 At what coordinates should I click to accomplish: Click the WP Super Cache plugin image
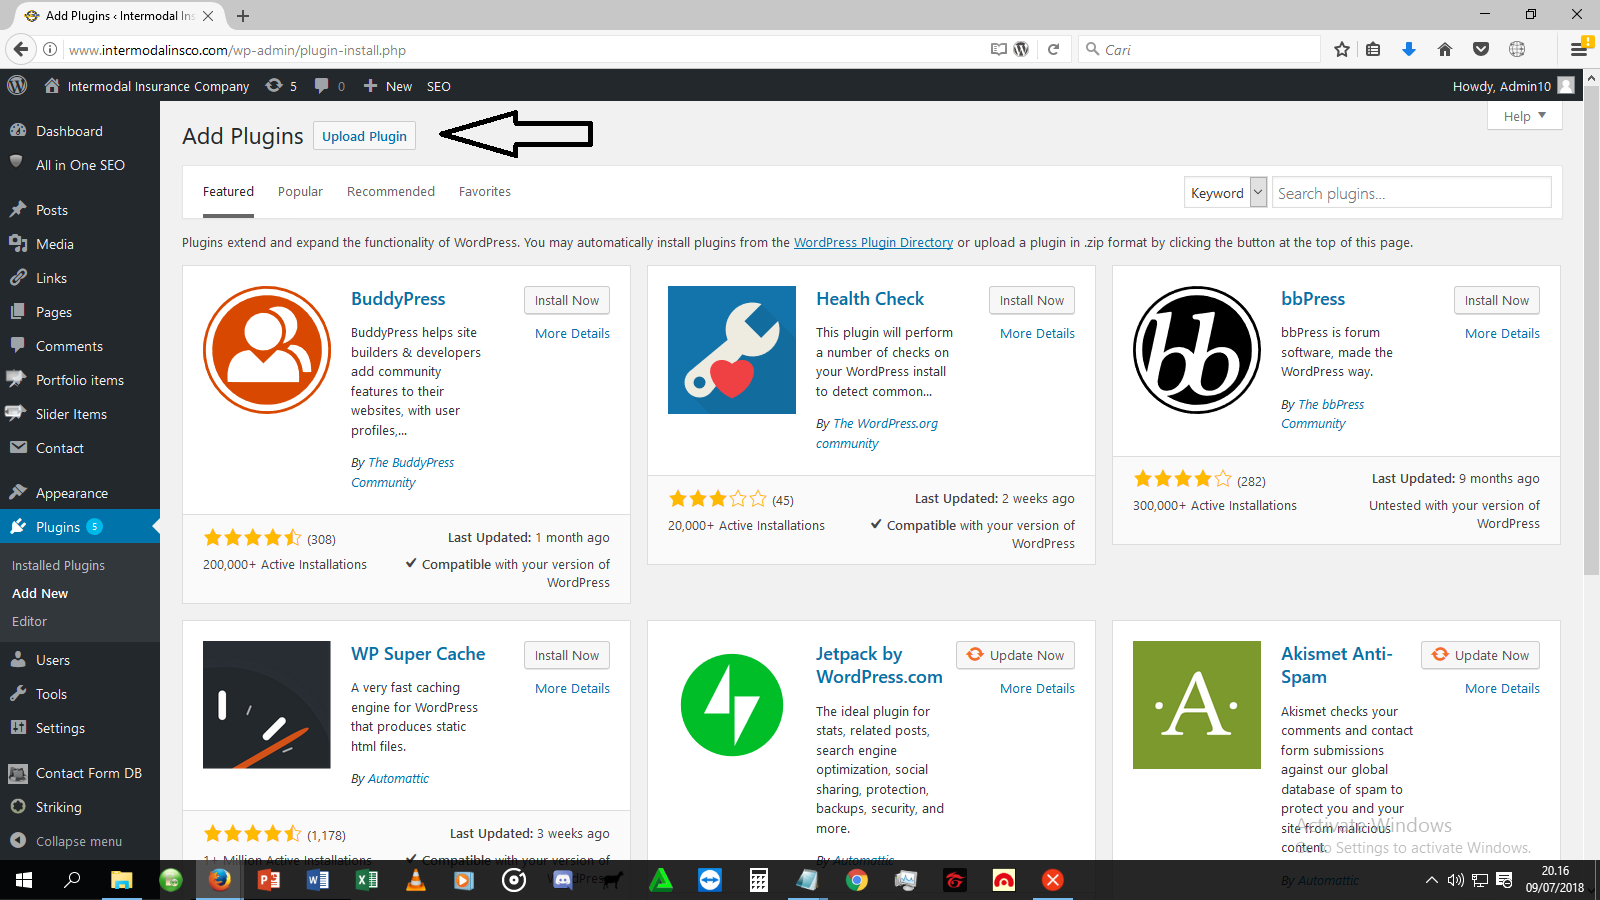(x=267, y=705)
